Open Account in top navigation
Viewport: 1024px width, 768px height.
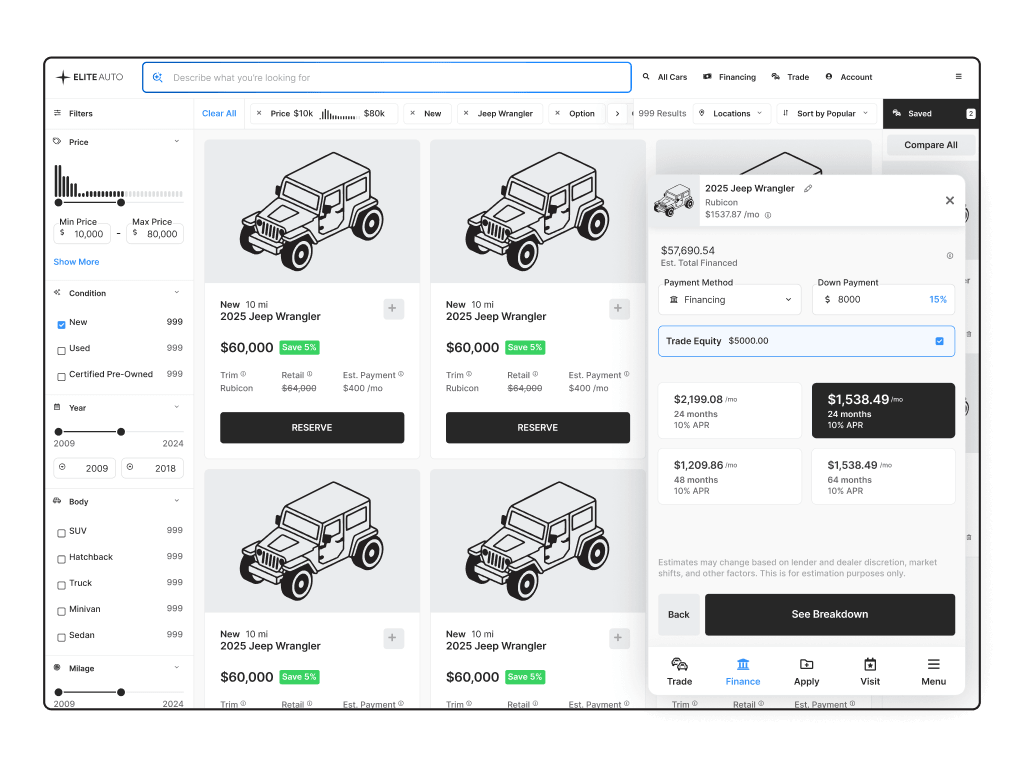pyautogui.click(x=848, y=77)
